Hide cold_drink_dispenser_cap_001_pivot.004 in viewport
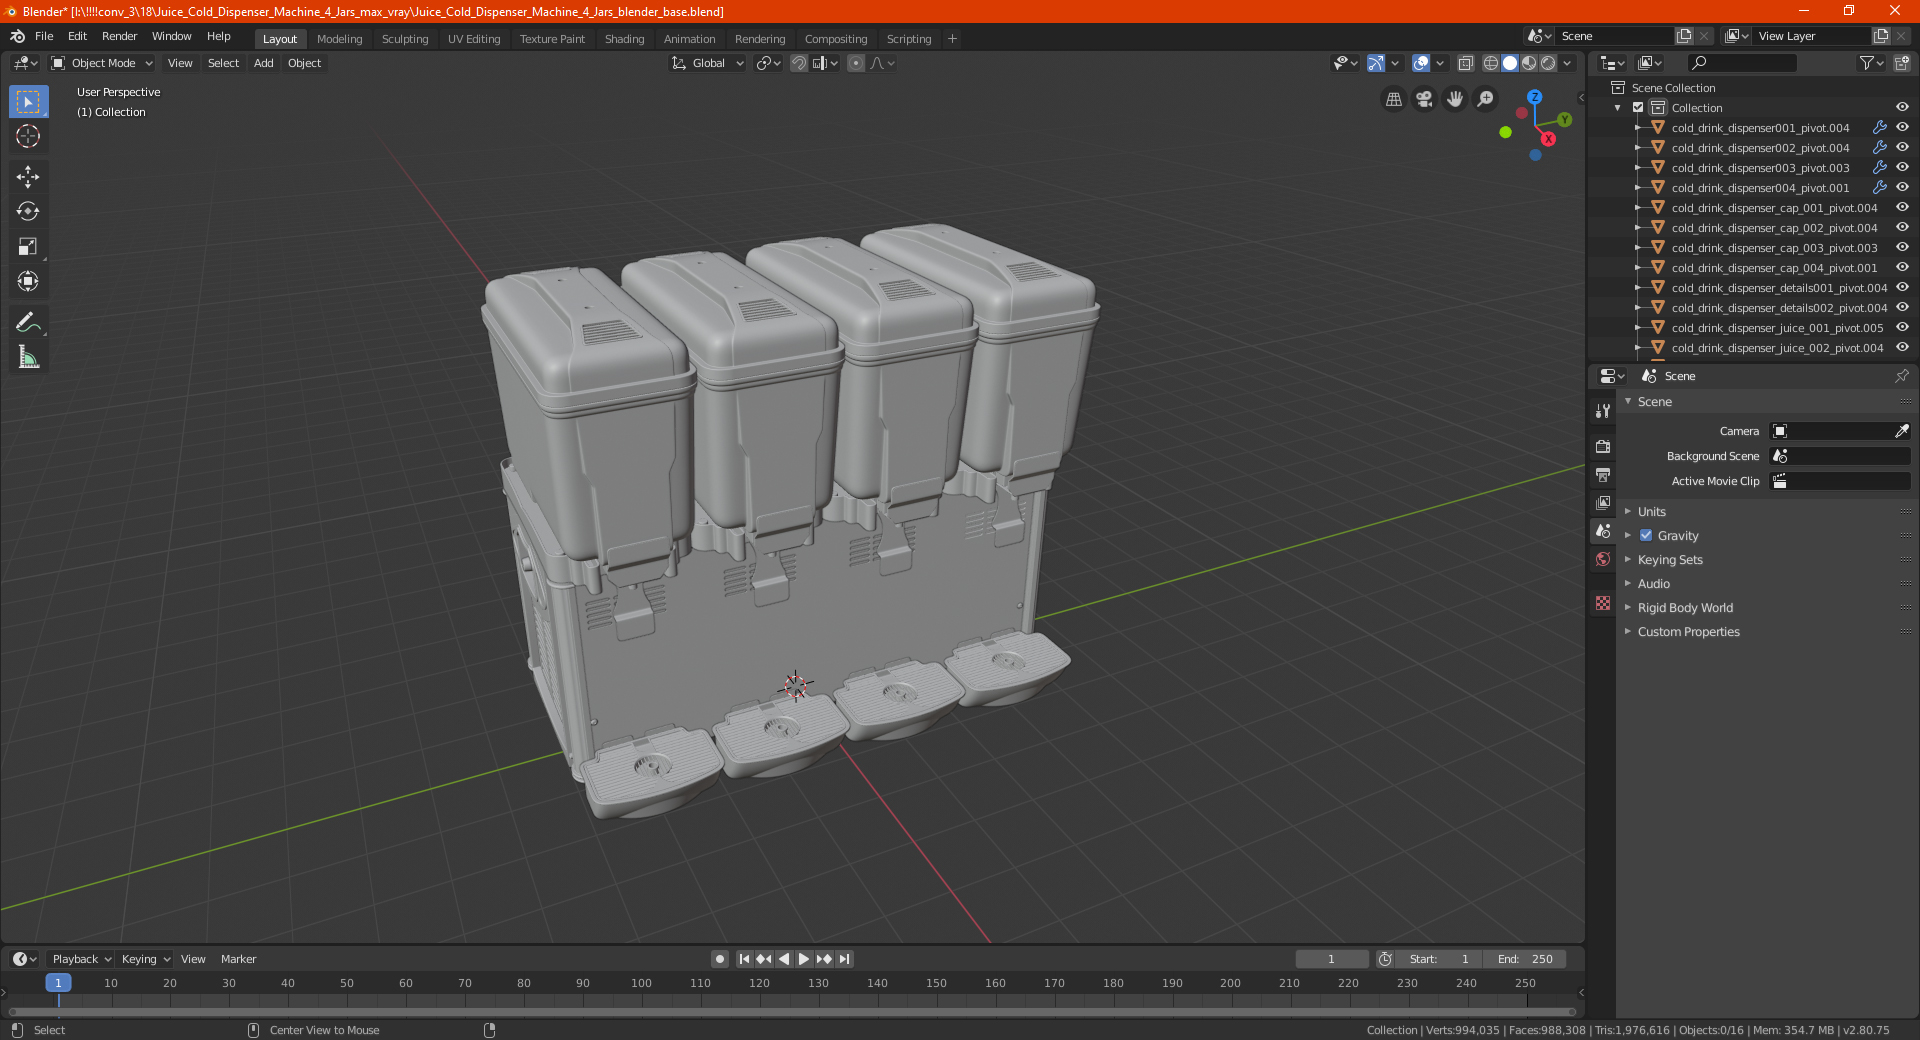1920x1040 pixels. pyautogui.click(x=1902, y=208)
